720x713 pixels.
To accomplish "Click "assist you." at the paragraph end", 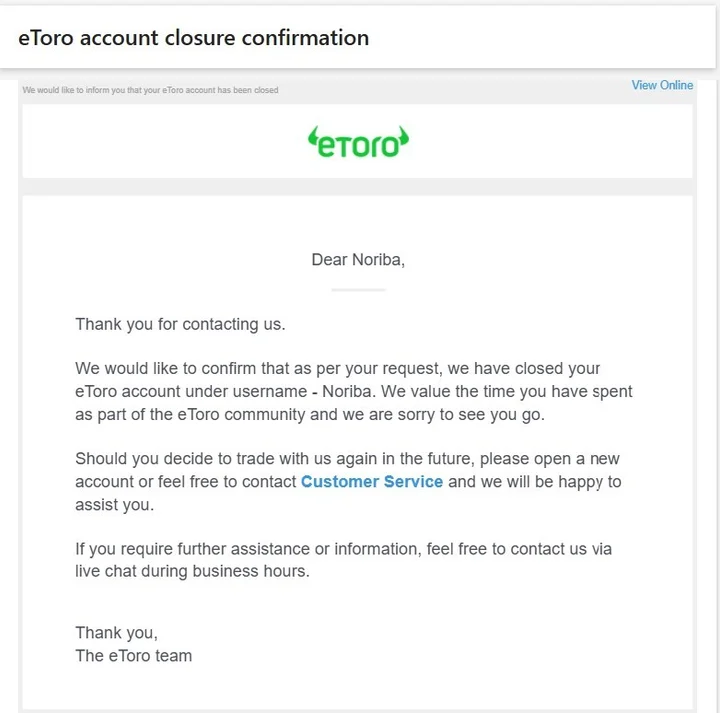I will click(114, 505).
